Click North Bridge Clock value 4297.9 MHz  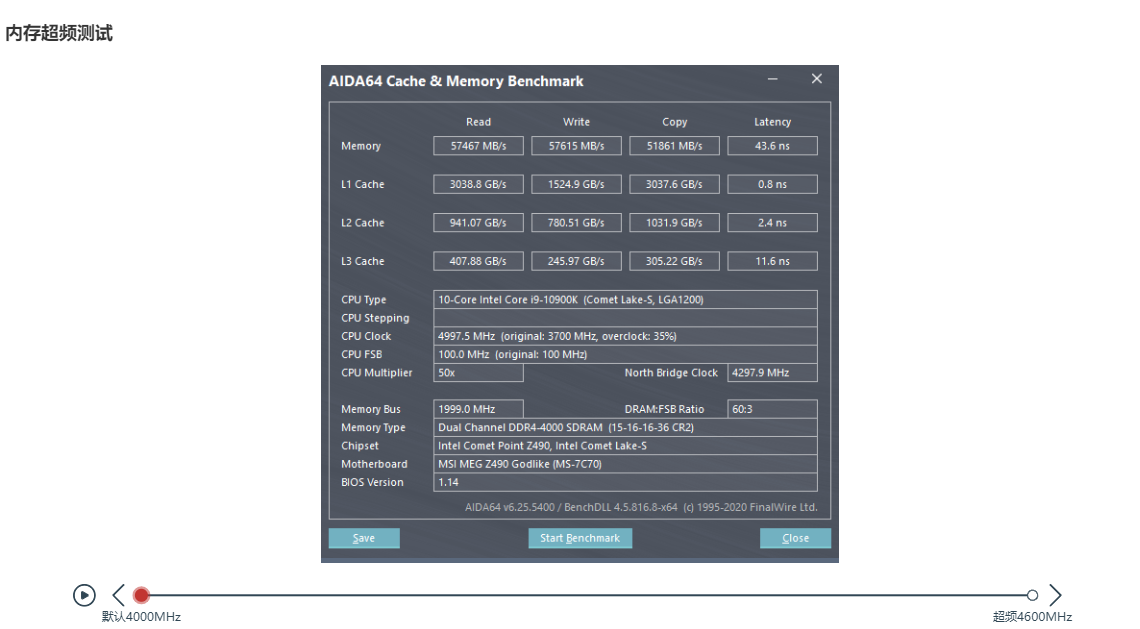(x=772, y=372)
